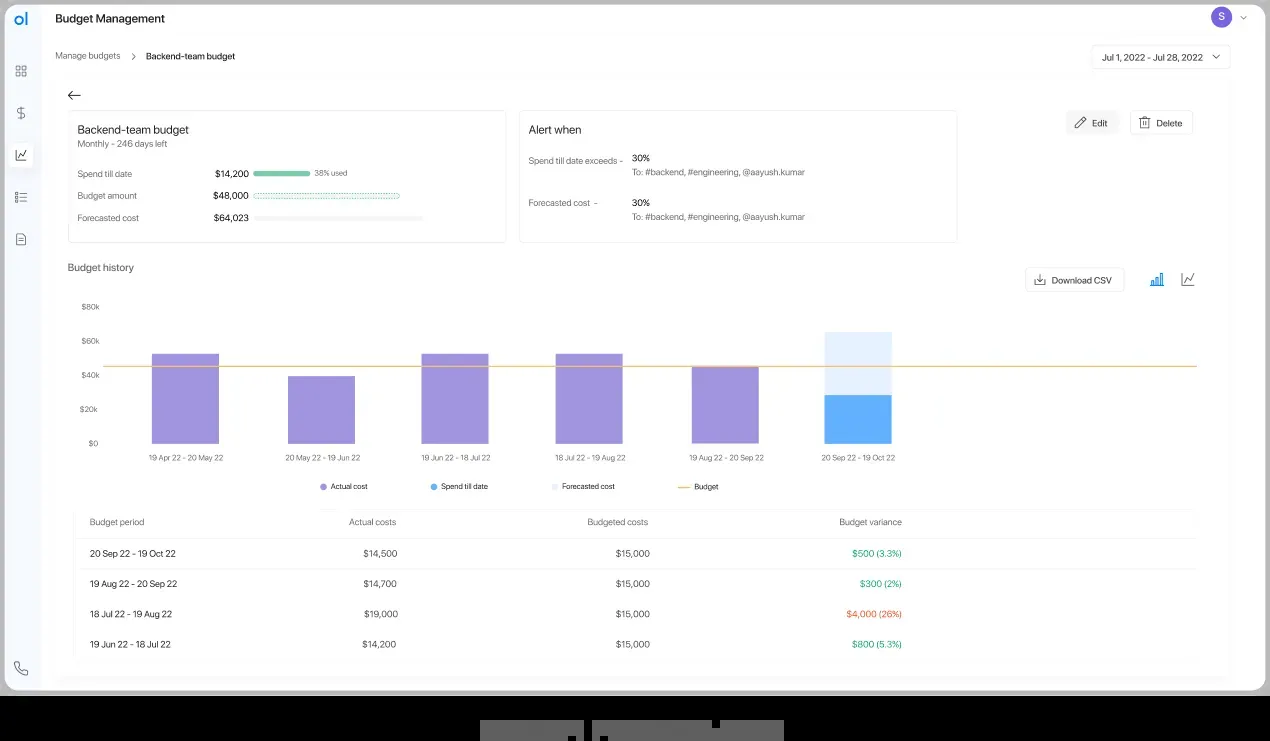This screenshot has width=1270, height=741.
Task: Click the Budget period column header
Action: coord(117,522)
